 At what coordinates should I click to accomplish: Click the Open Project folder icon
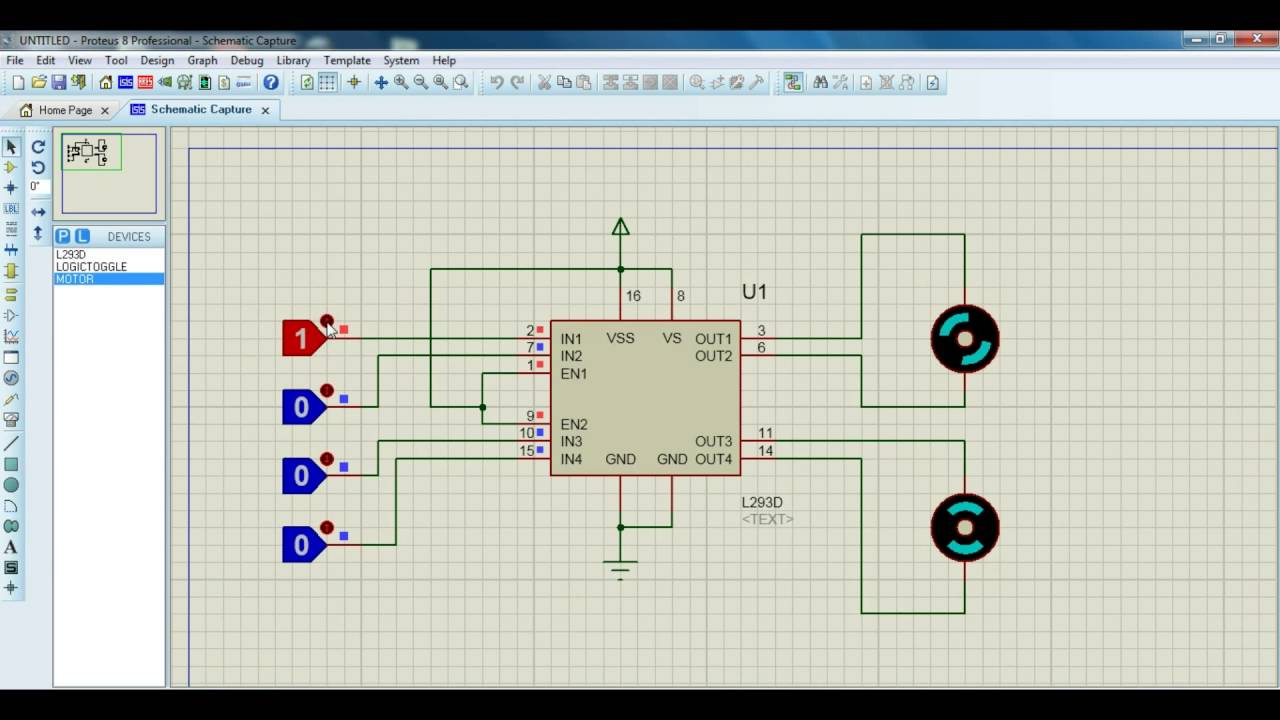pyautogui.click(x=39, y=83)
